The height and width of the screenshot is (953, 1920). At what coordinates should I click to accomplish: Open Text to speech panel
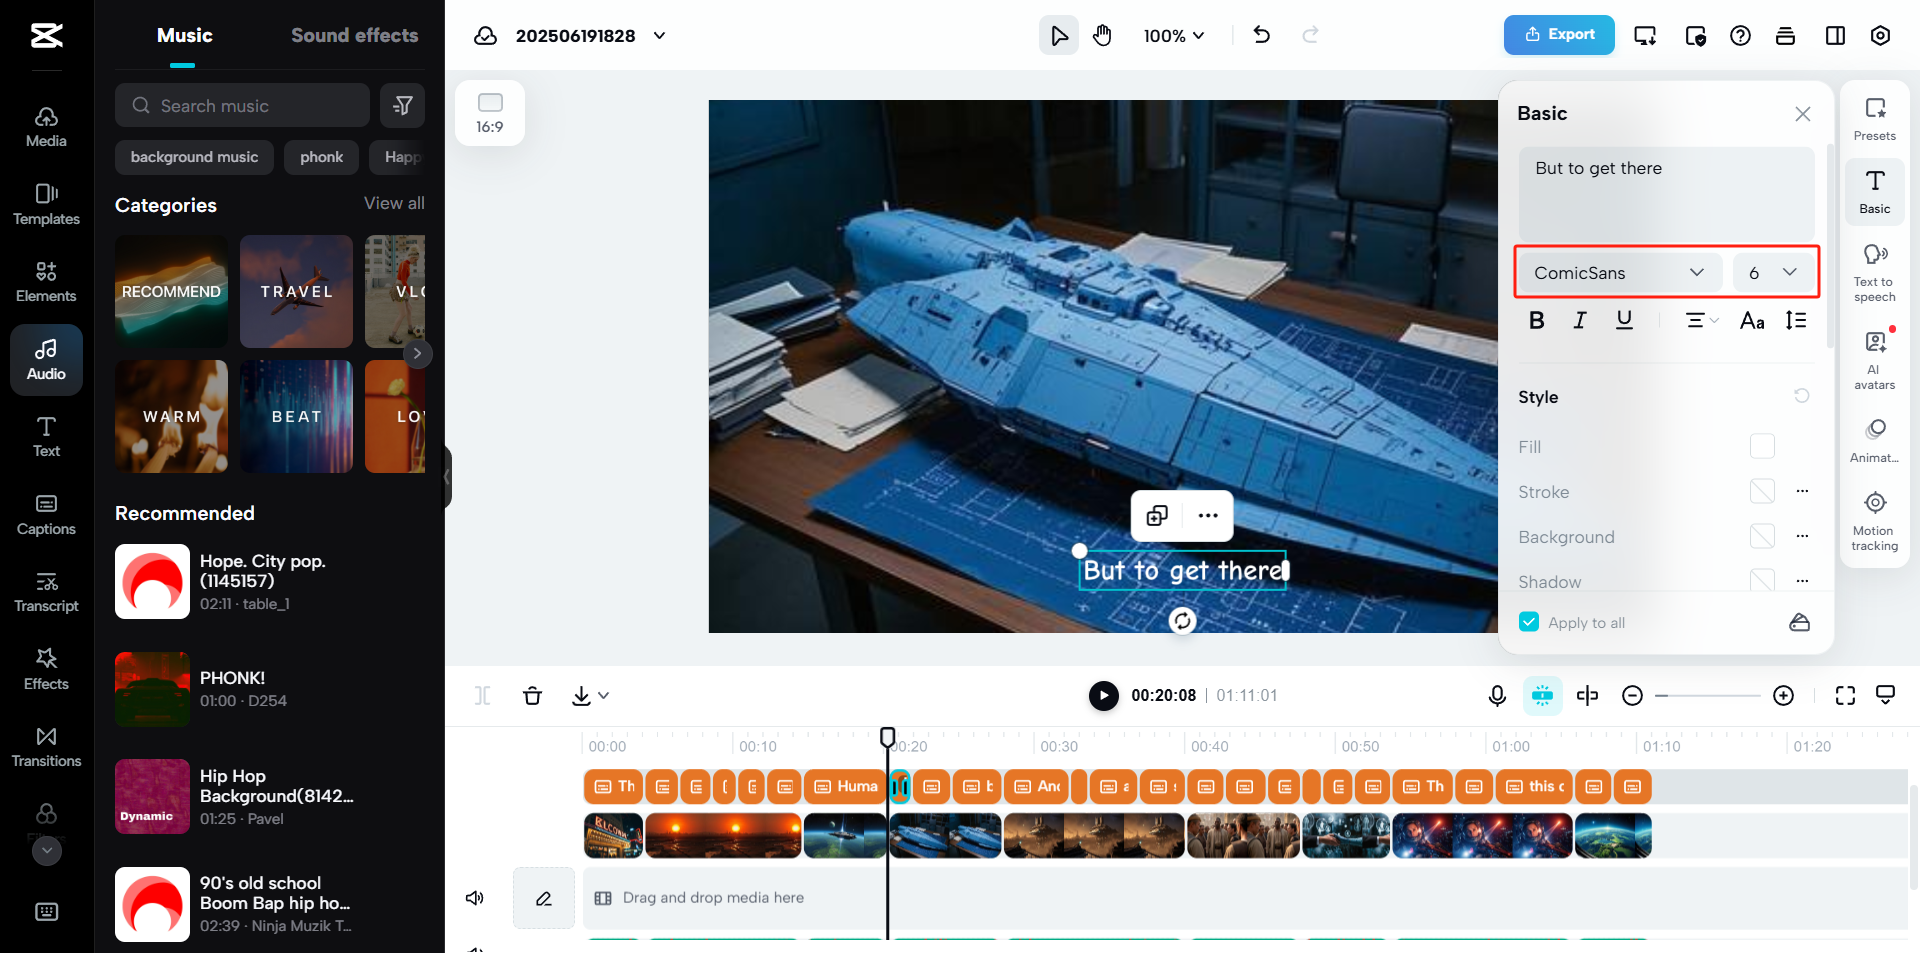click(x=1874, y=272)
